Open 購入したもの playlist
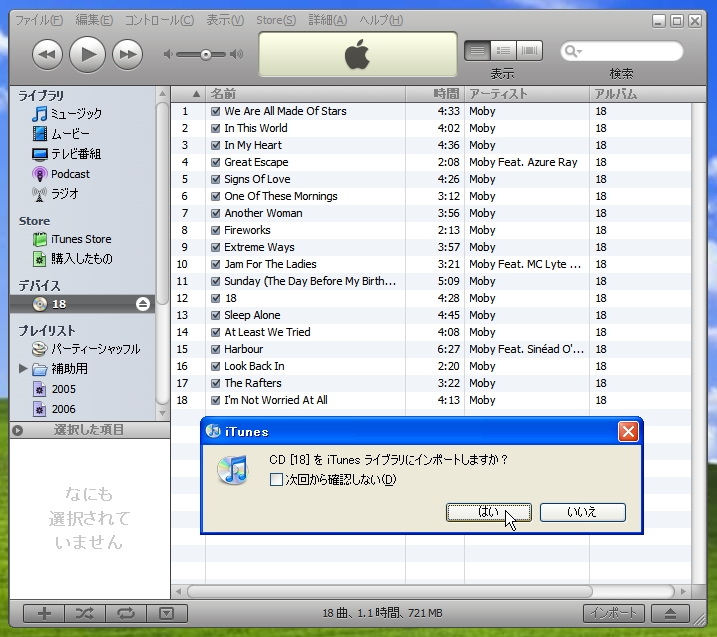717x637 pixels. (x=73, y=259)
